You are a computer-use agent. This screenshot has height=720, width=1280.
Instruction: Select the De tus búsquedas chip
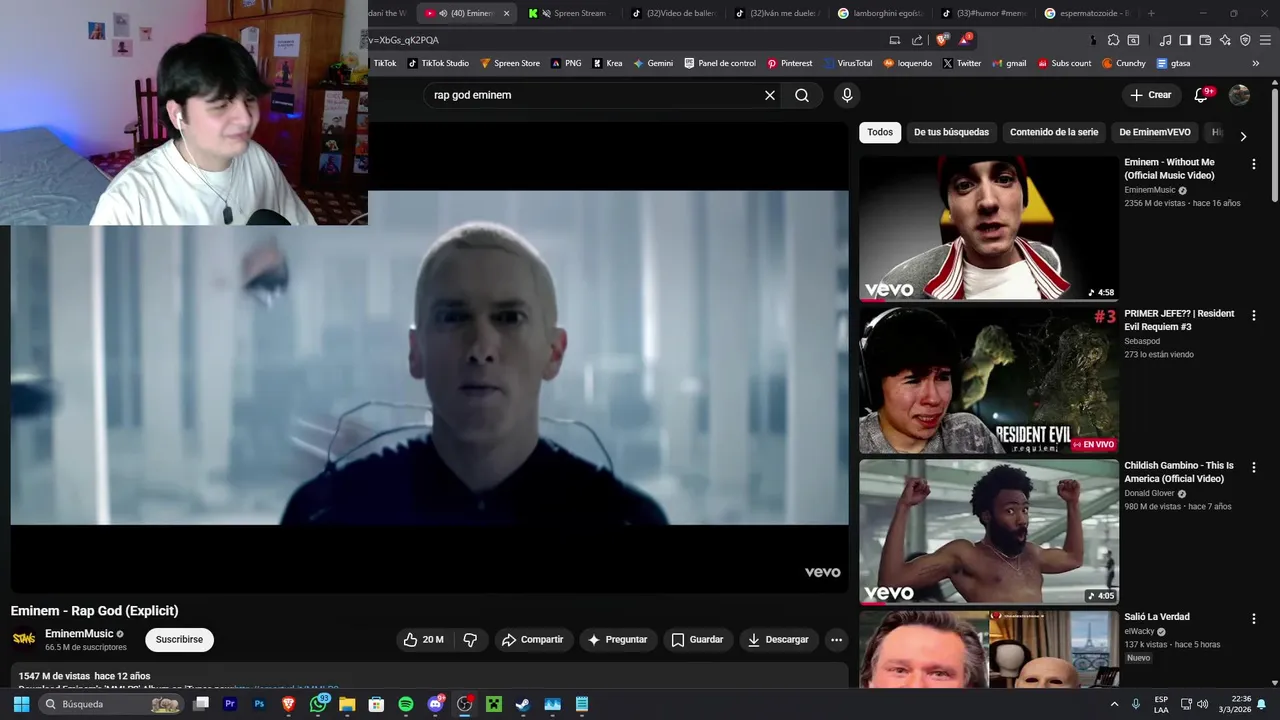pos(951,132)
